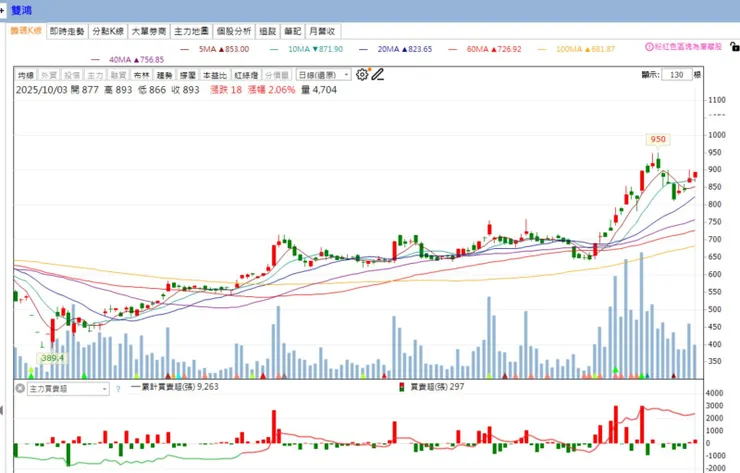Click the pink 粉紅色區塊 notice link
The height and width of the screenshot is (473, 740).
coord(688,47)
